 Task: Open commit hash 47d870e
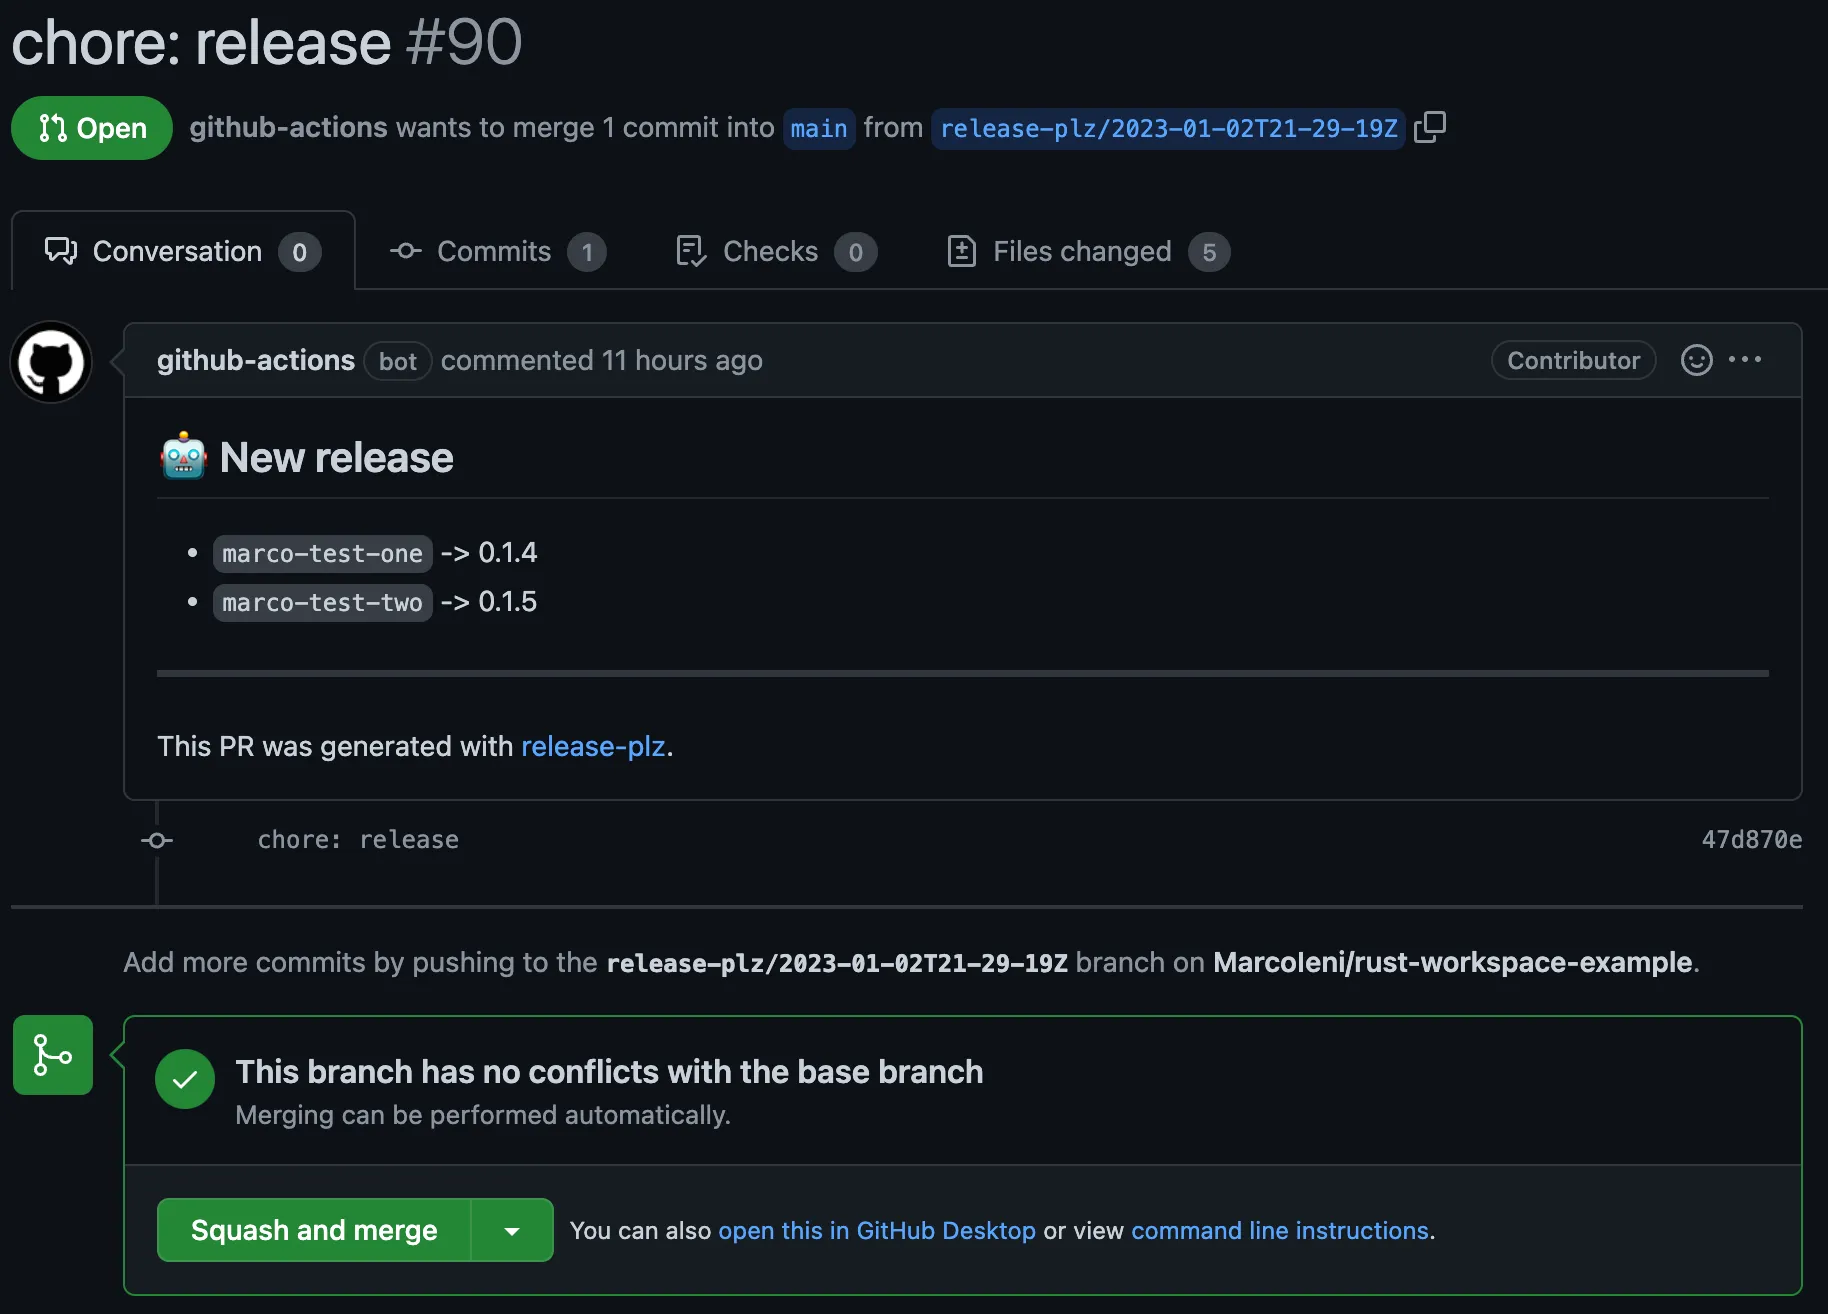(1752, 840)
